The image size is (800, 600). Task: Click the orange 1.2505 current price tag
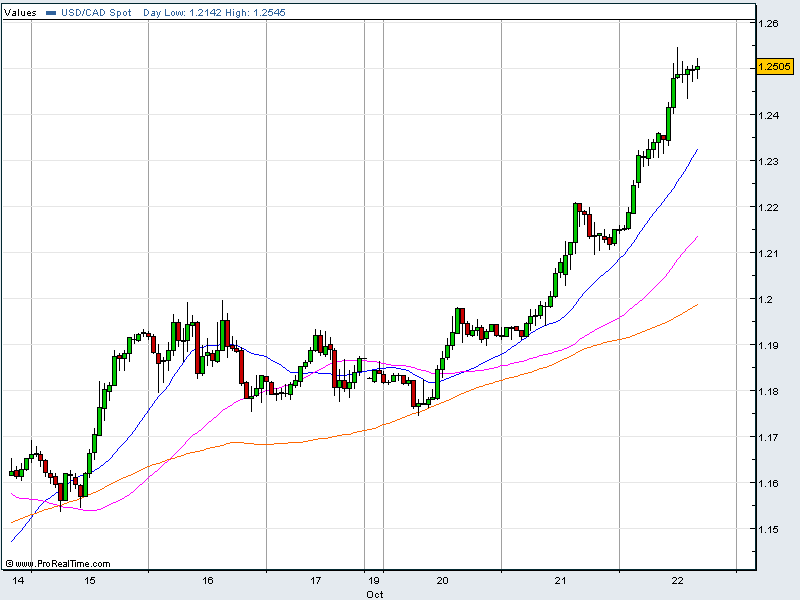[x=774, y=67]
